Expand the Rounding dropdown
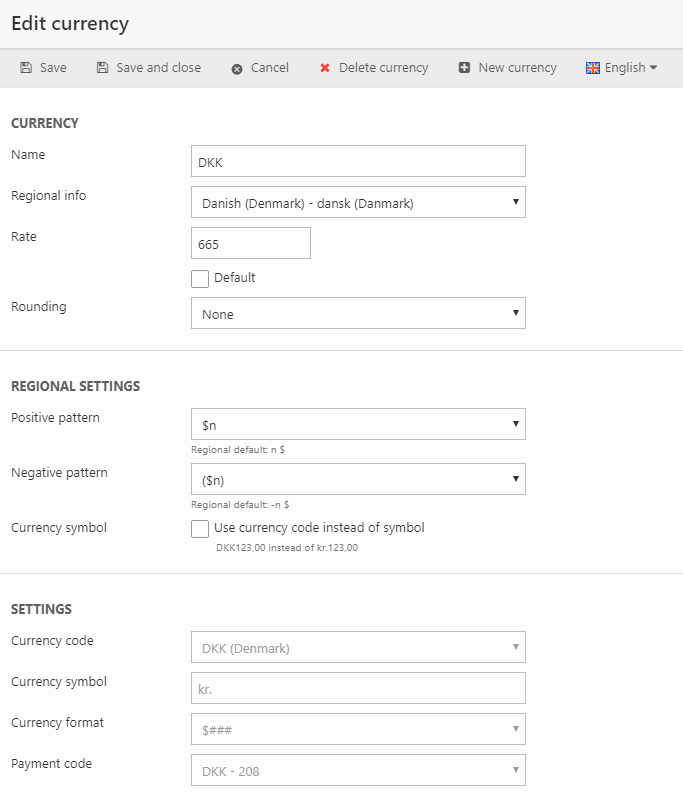Image resolution: width=683 pixels, height=806 pixels. coord(357,313)
